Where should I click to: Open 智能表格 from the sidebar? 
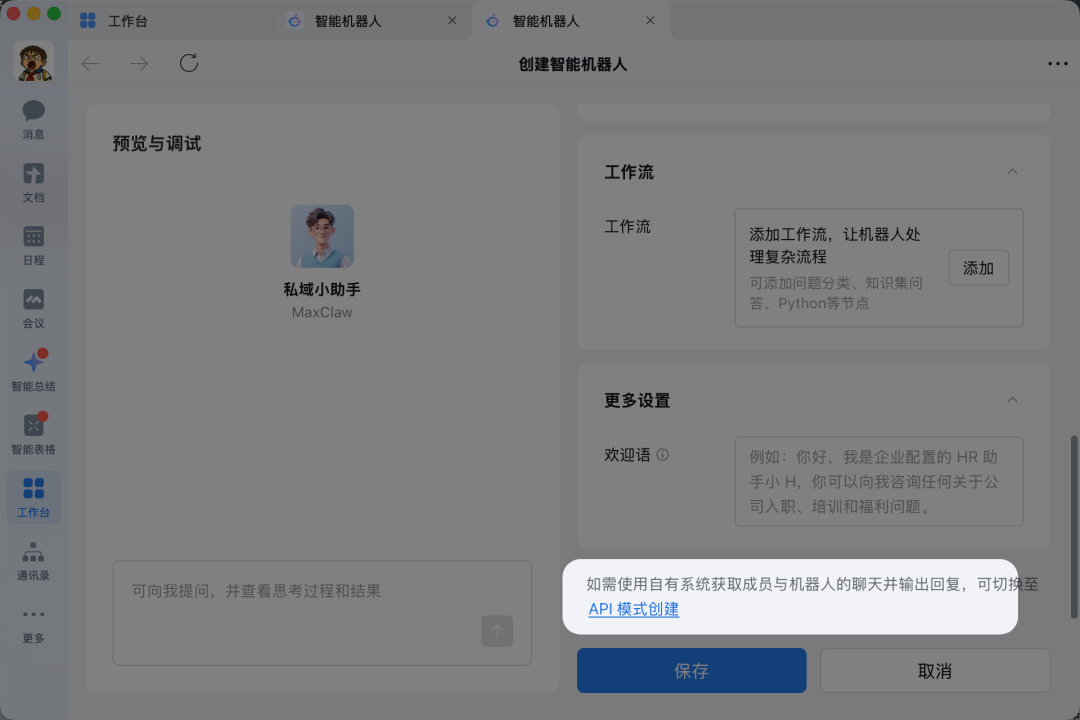(33, 432)
